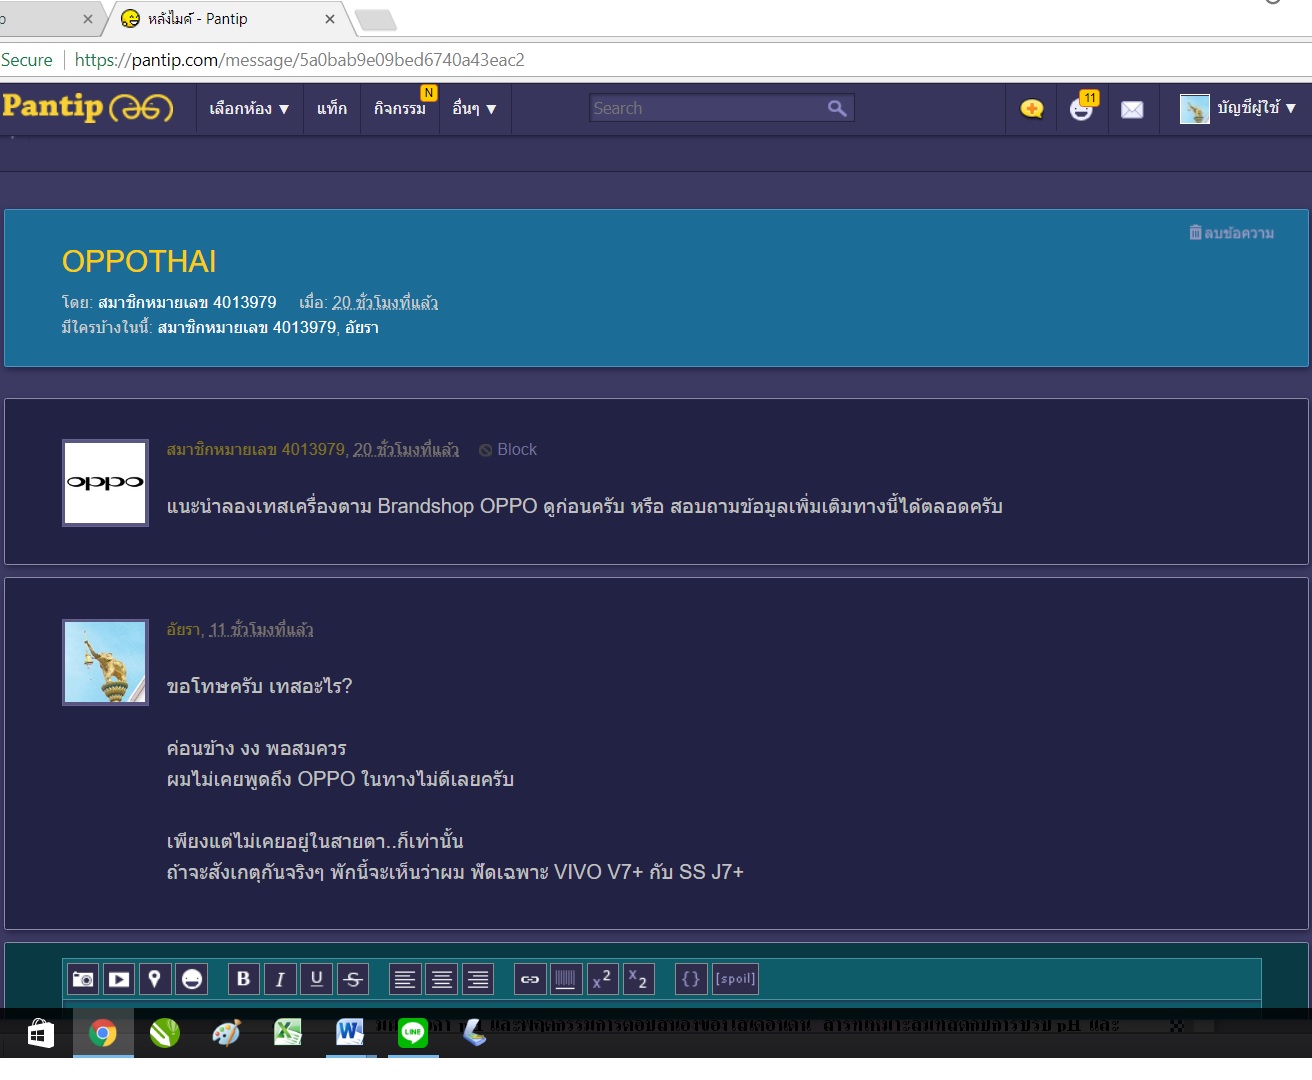Viewport: 1312px width, 1080px height.
Task: Toggle strikethrough formatting in the reply editor
Action: (353, 979)
